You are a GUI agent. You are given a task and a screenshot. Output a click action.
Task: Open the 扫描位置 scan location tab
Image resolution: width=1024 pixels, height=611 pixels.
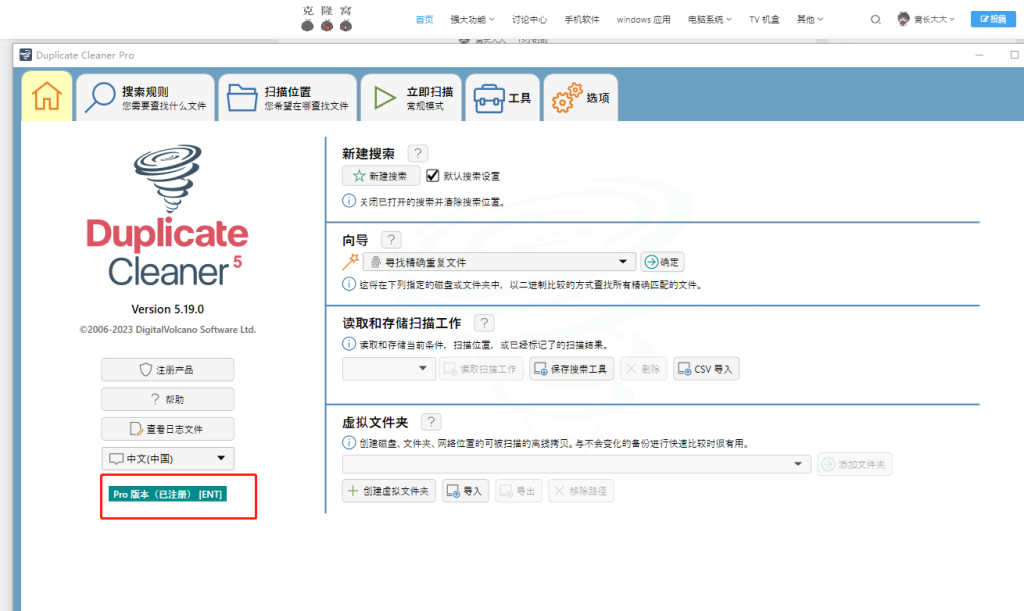[288, 98]
